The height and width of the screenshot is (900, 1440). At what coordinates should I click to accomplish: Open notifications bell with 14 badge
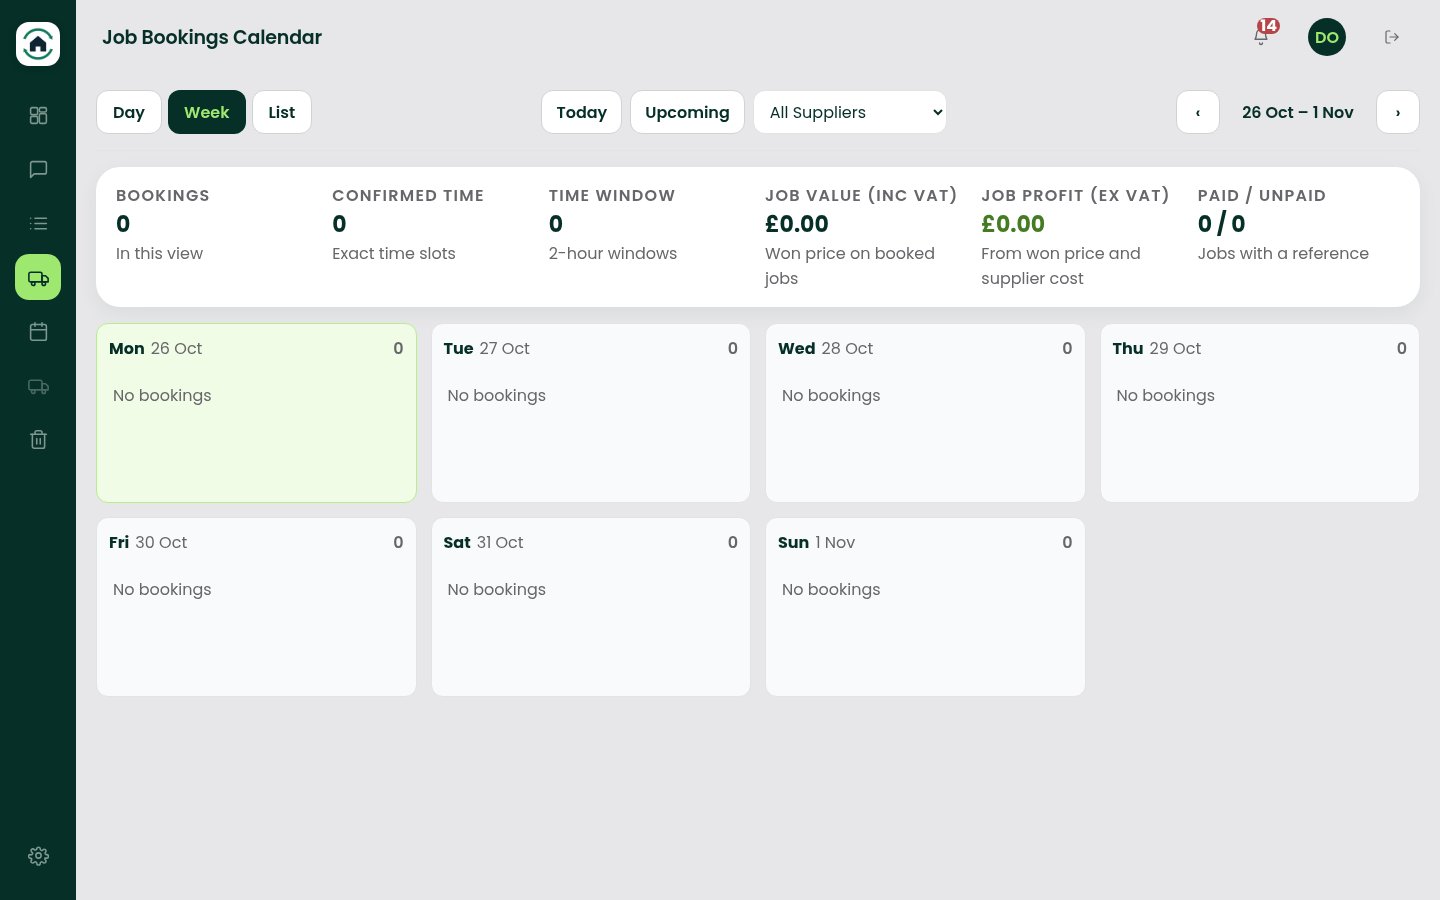coord(1262,36)
